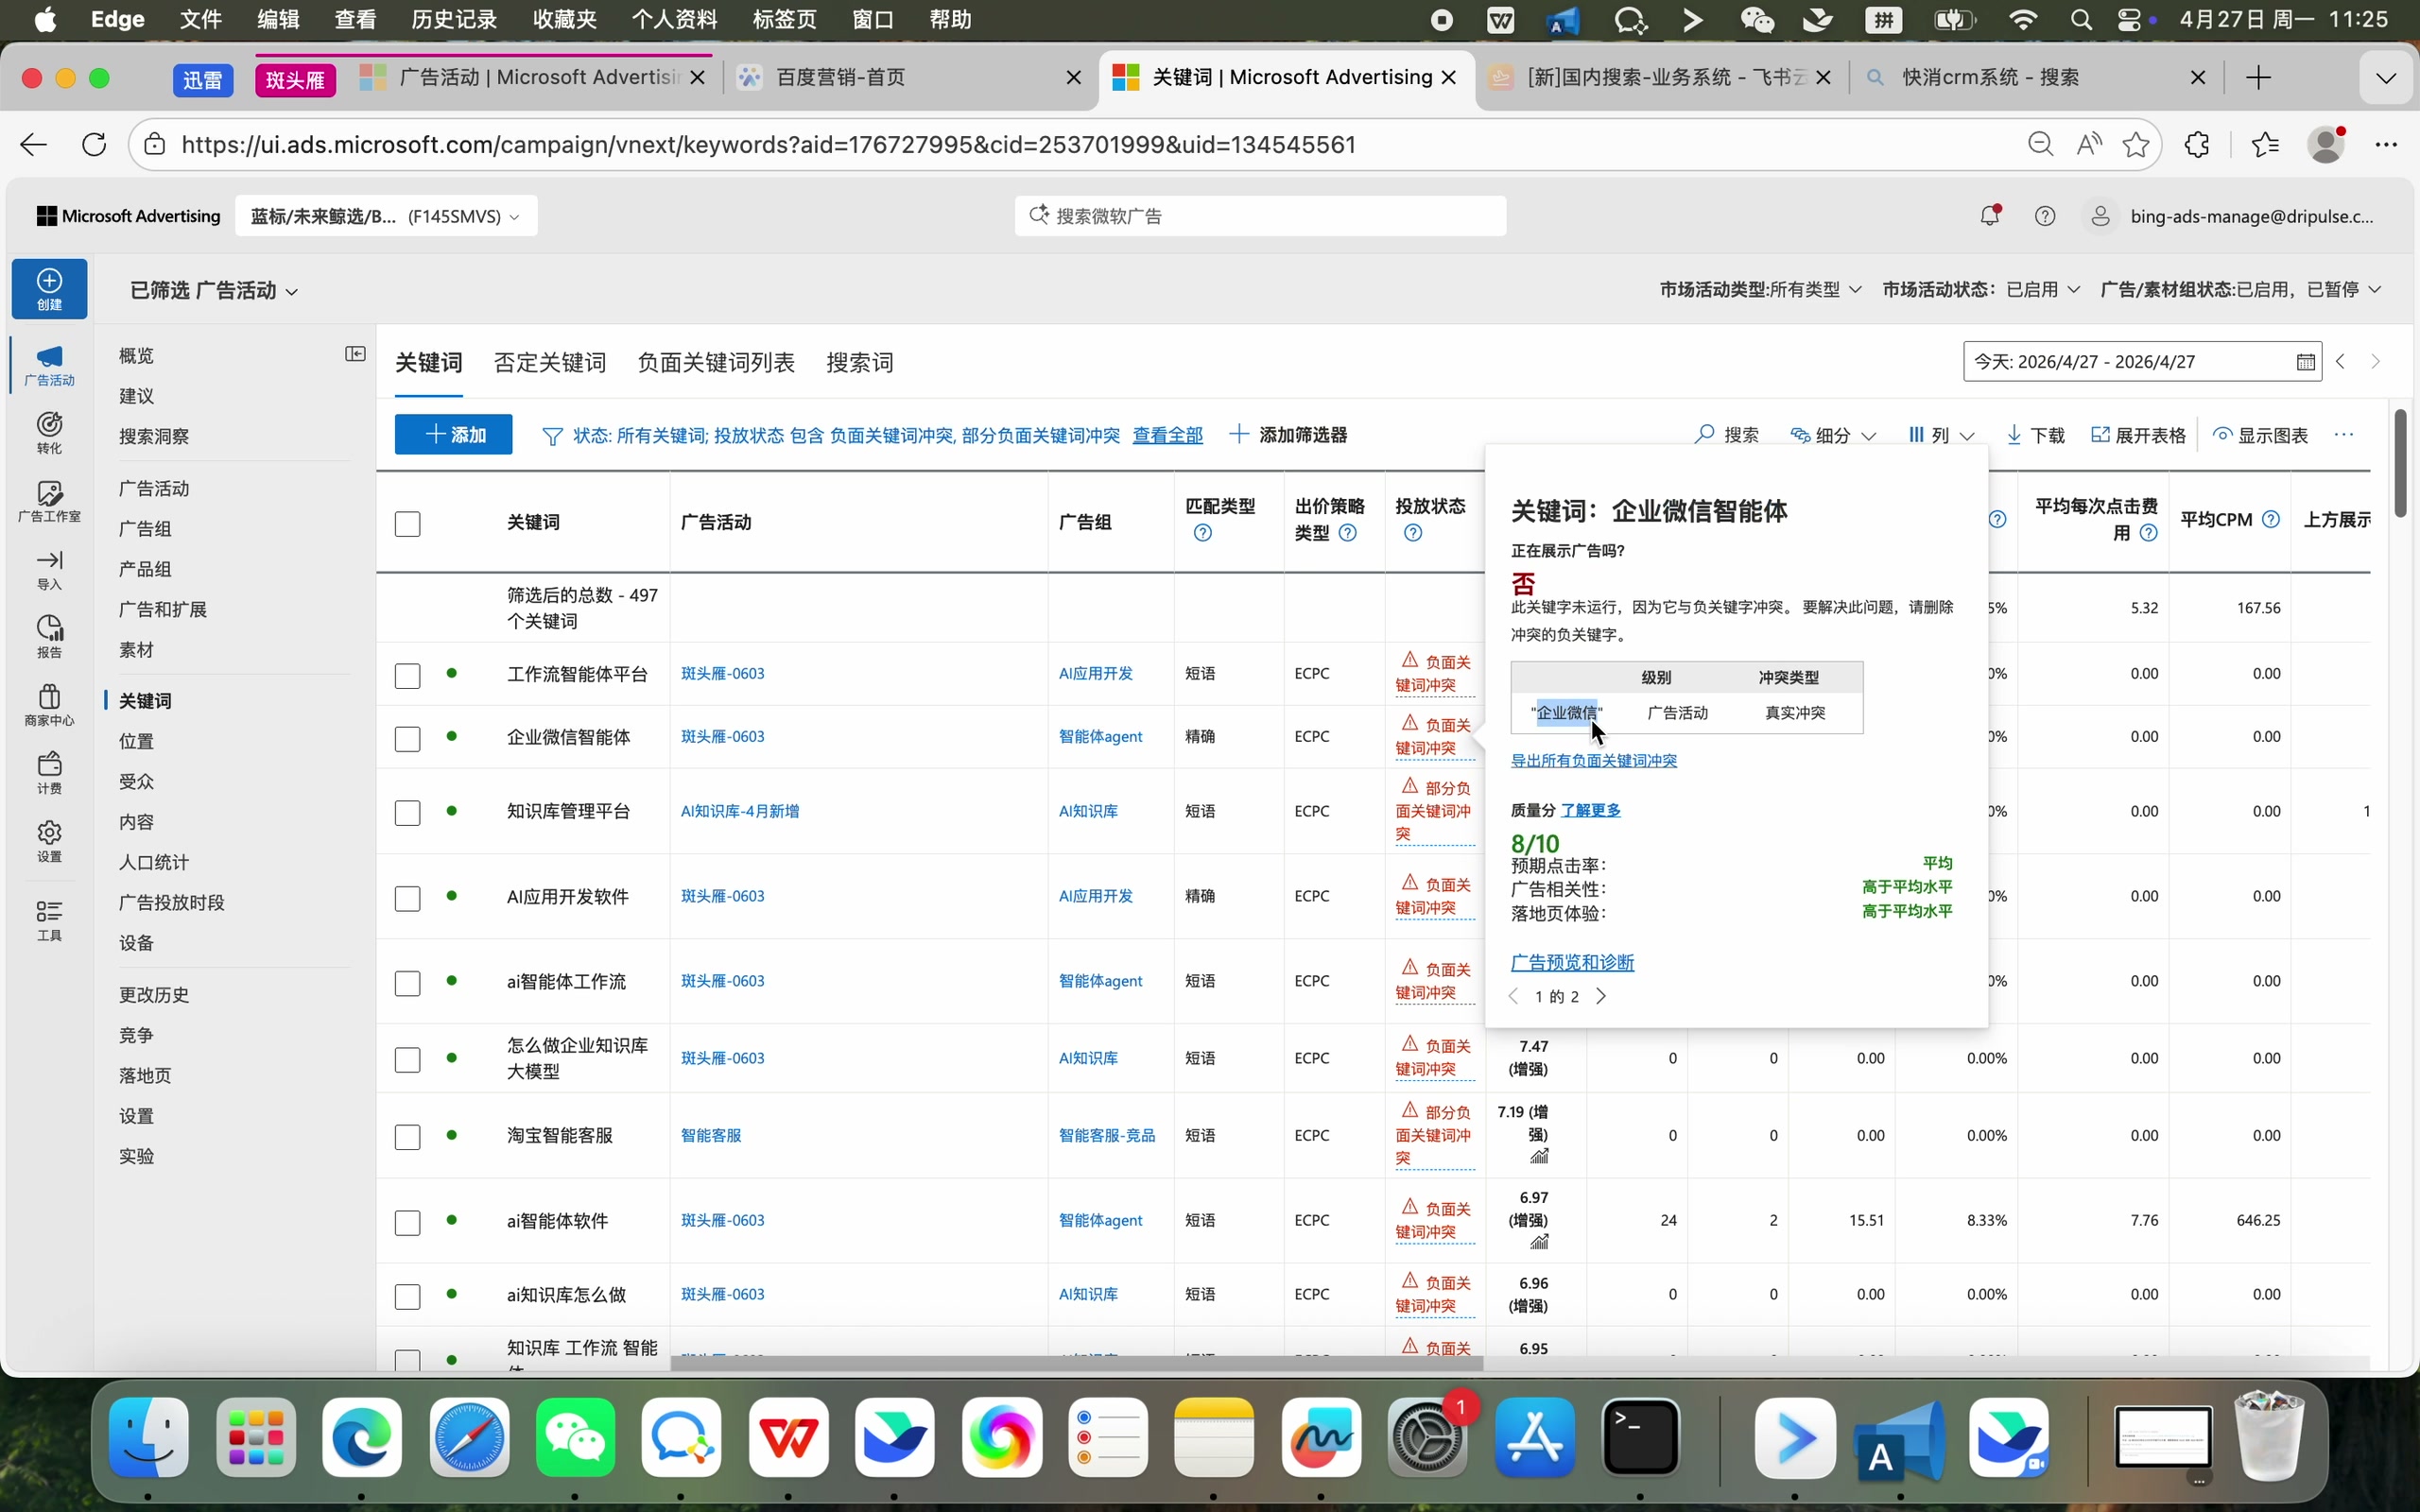Open the 计费 sidebar icon
This screenshot has height=1512, width=2420.
(x=49, y=764)
